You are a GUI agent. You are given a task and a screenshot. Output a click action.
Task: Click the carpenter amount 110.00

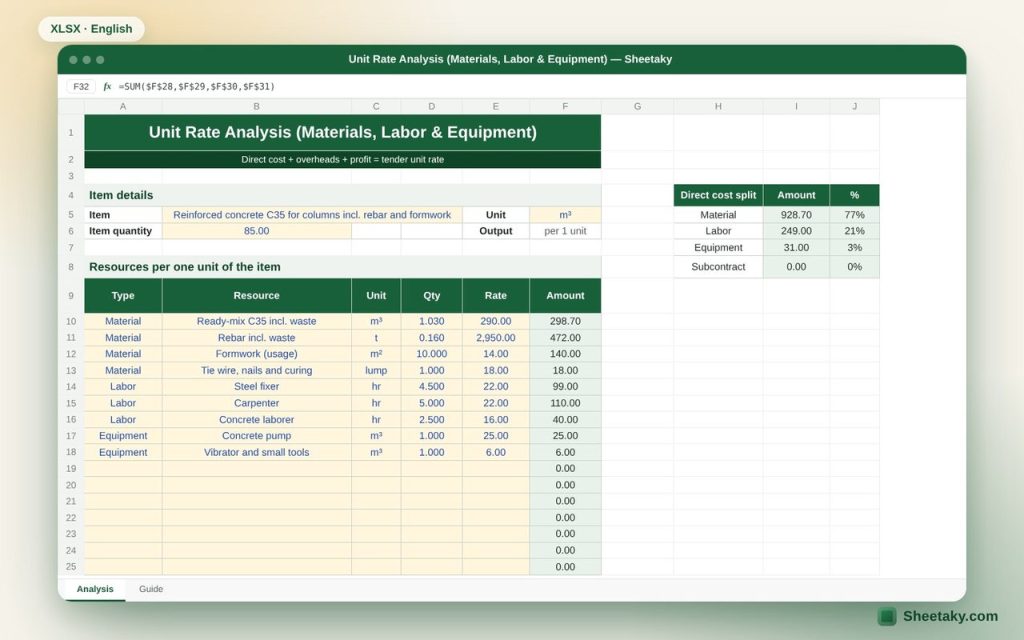[565, 403]
